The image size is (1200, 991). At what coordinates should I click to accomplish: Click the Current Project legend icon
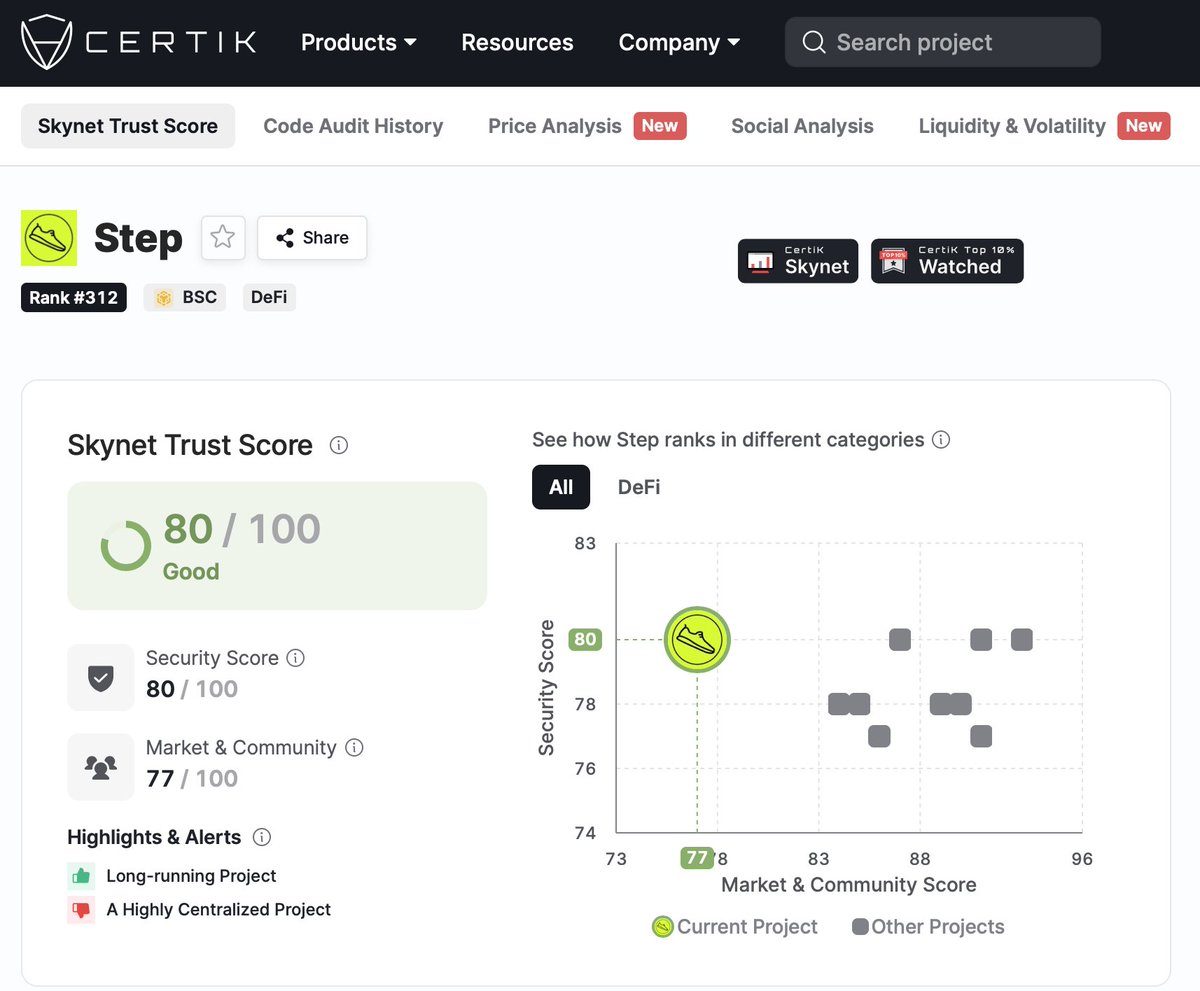pos(662,927)
